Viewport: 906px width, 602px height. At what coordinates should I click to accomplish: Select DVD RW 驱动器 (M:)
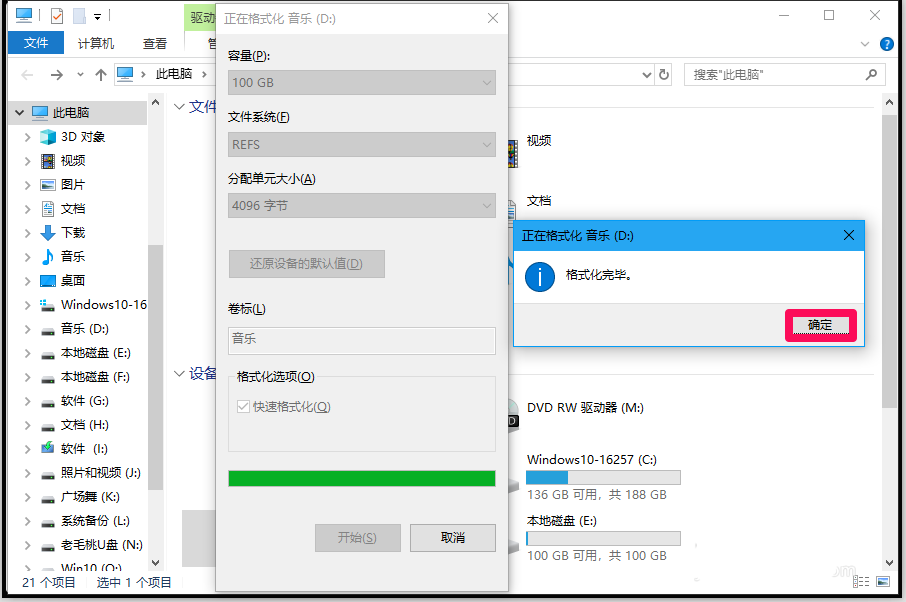(x=585, y=408)
